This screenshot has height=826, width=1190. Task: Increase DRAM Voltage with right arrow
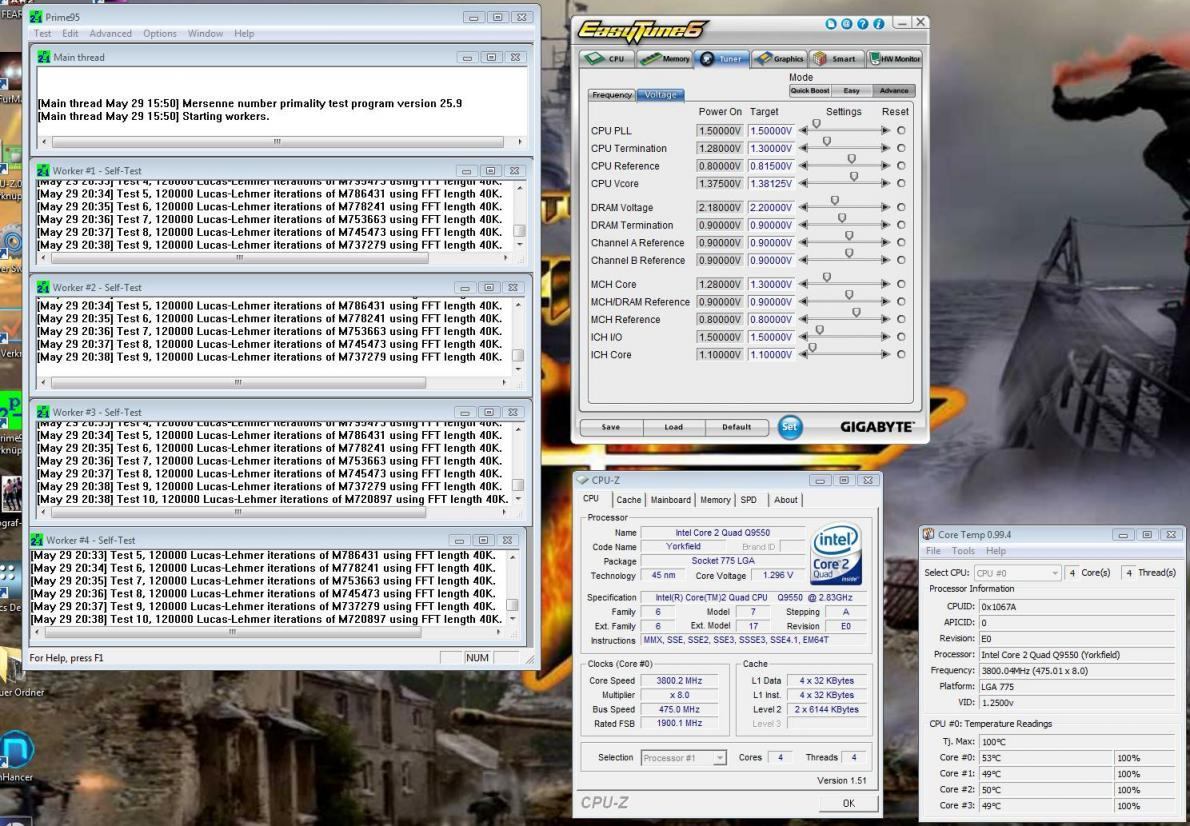coord(885,207)
